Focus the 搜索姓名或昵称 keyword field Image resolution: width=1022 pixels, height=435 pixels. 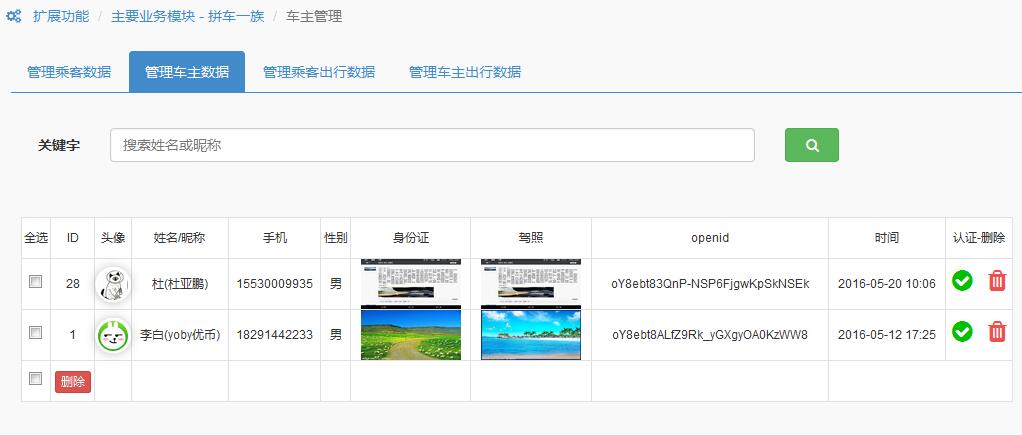click(x=432, y=145)
